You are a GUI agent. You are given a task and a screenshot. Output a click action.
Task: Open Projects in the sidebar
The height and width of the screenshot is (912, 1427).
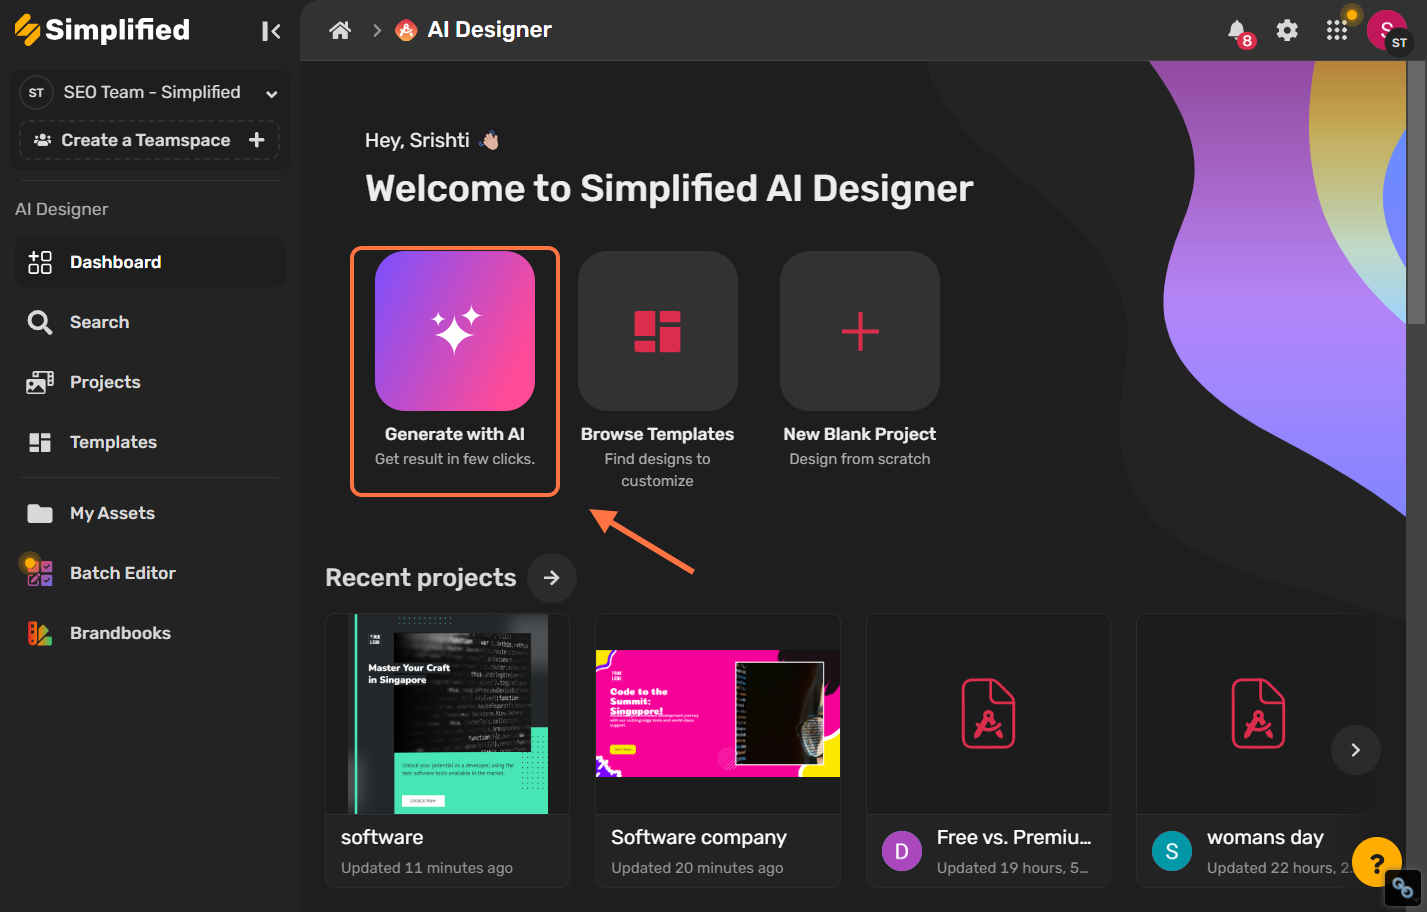click(150, 382)
